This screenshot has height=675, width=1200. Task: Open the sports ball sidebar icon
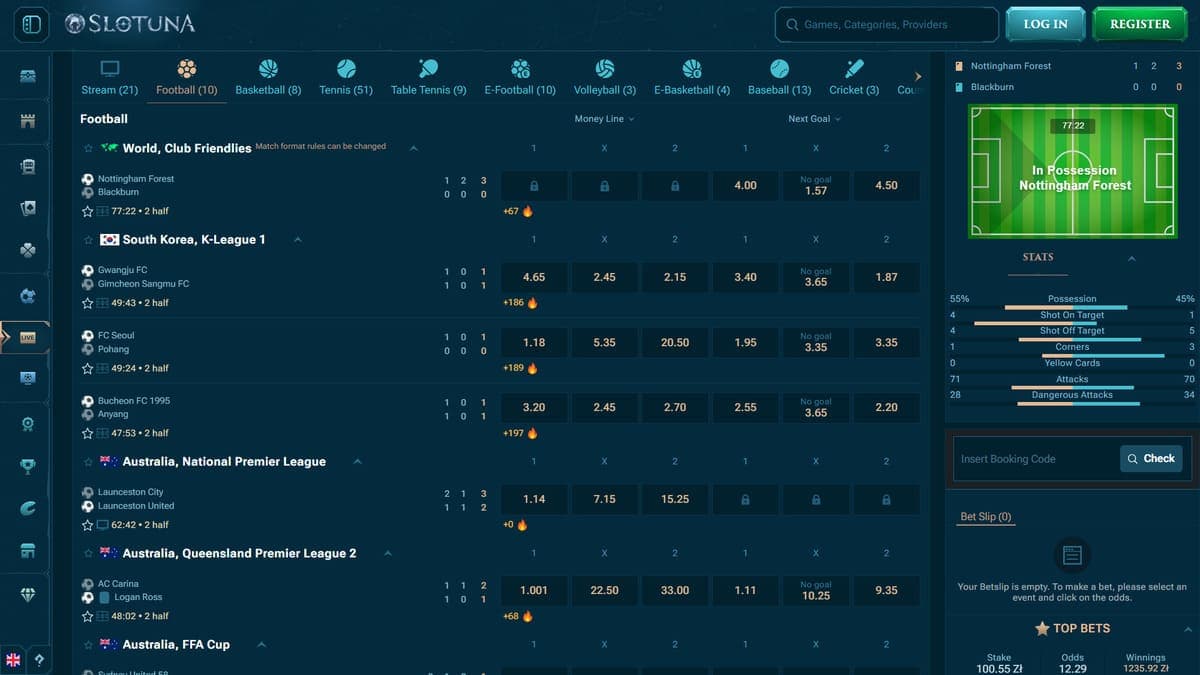28,295
